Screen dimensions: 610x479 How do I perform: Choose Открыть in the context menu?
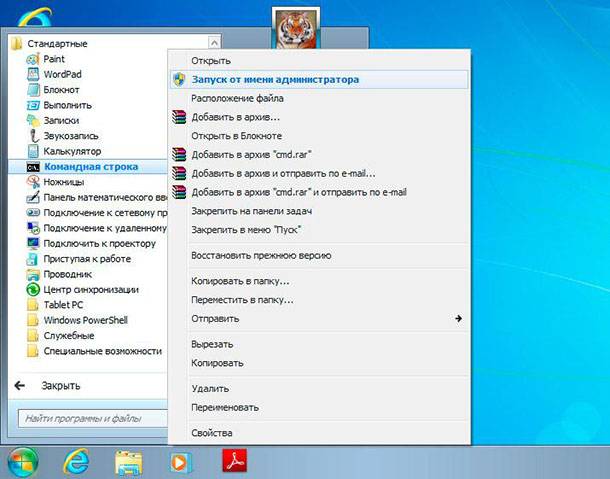point(319,61)
